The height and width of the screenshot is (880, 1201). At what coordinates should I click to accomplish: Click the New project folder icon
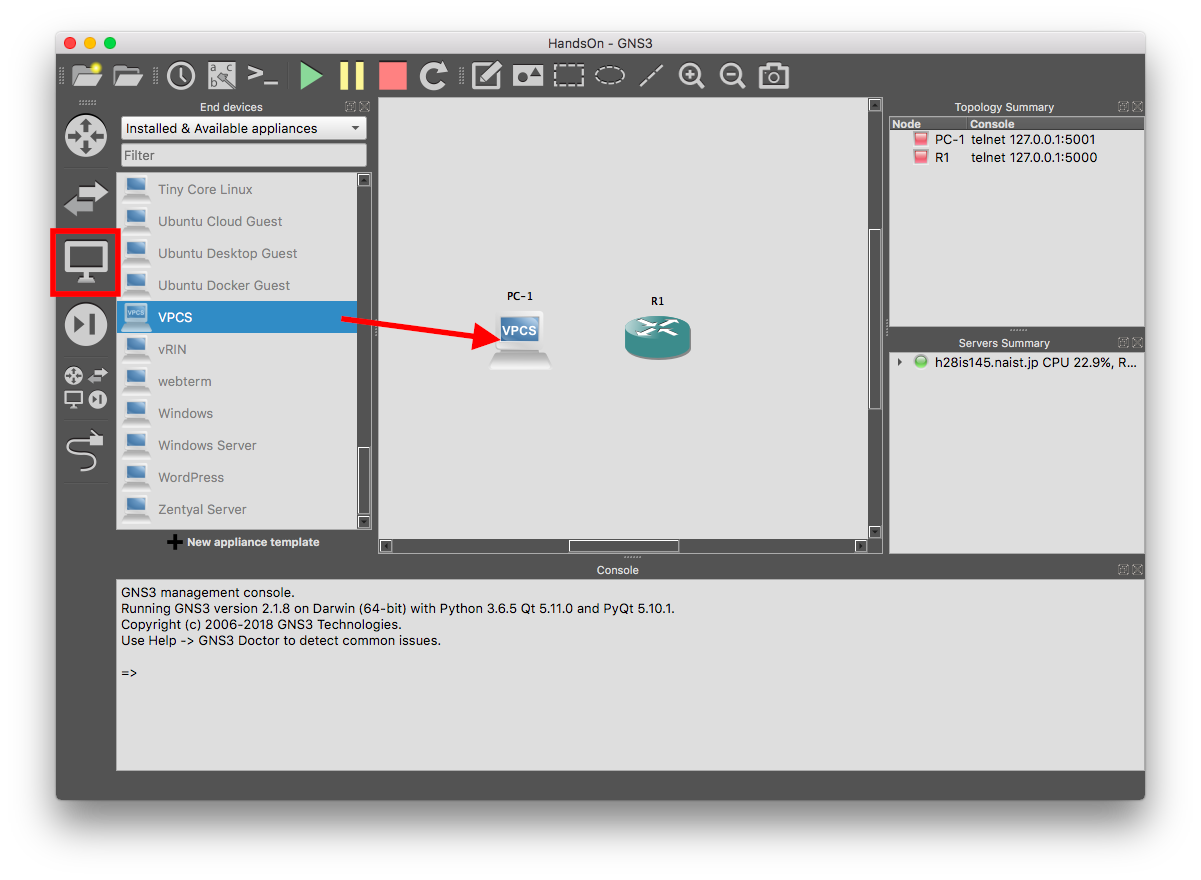tap(87, 75)
